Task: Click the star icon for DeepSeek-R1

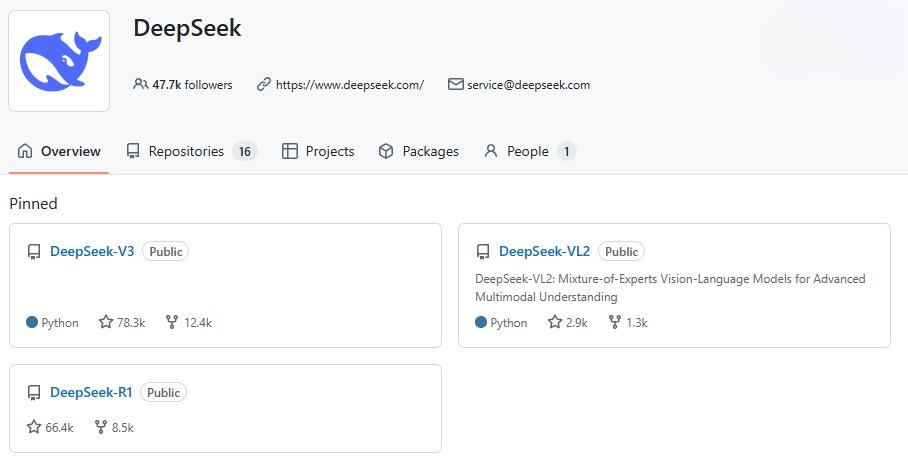Action: (34, 427)
